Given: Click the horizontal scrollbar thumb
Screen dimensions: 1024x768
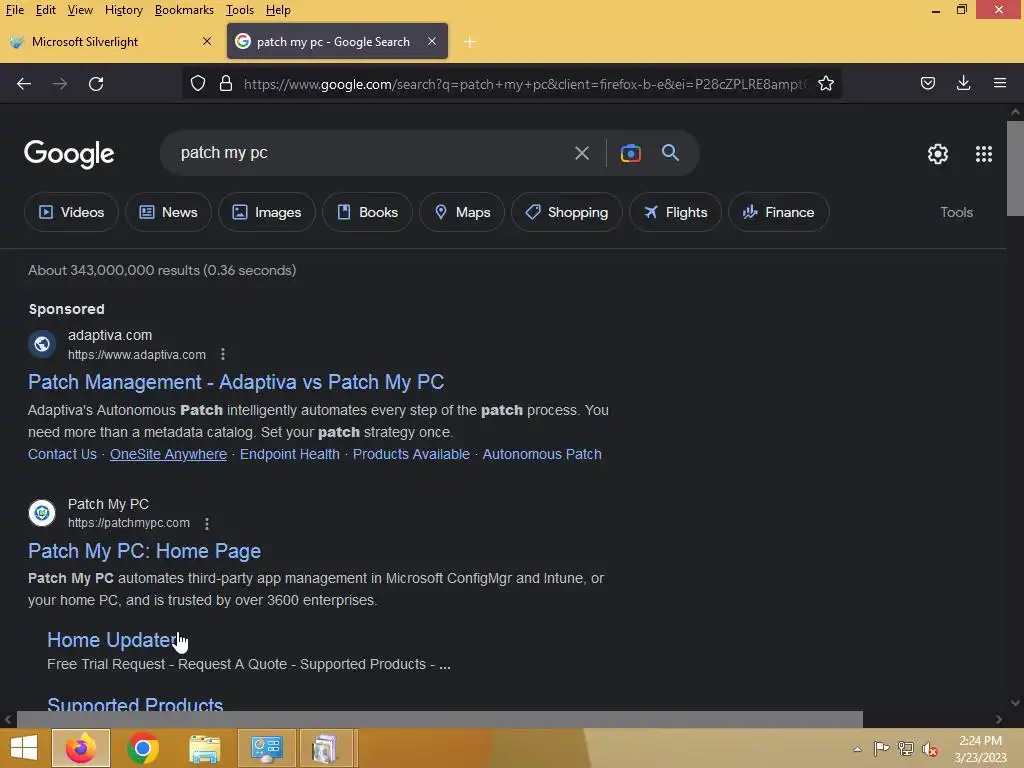Looking at the screenshot, I should pyautogui.click(x=440, y=719).
